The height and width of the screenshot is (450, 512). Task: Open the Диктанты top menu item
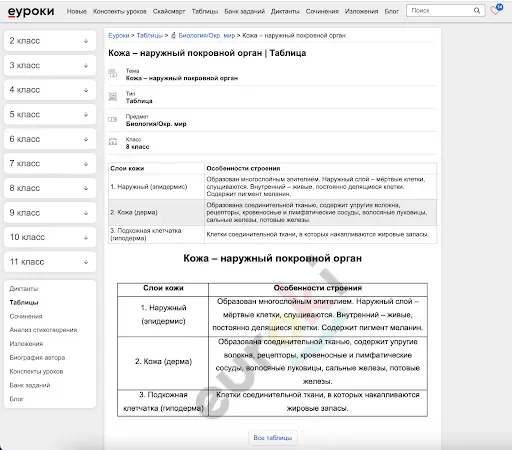tap(285, 11)
